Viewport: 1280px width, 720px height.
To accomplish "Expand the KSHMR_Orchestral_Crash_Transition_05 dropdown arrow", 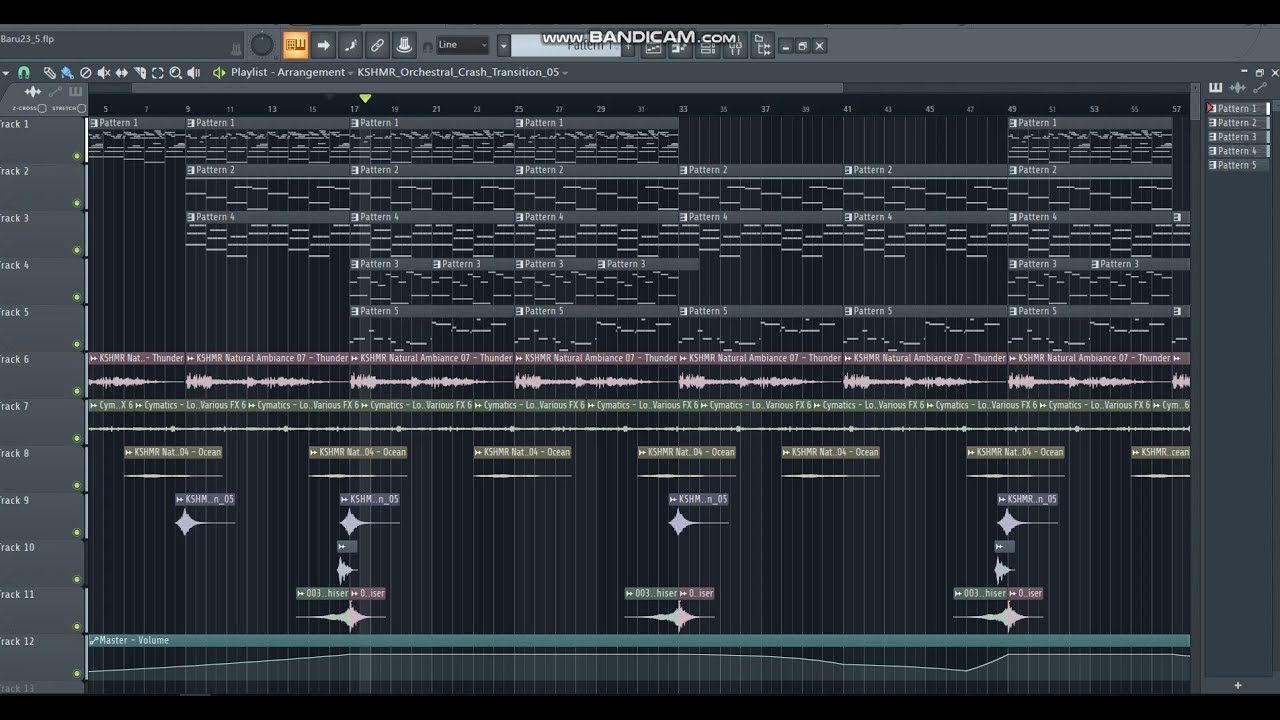I will pos(565,73).
